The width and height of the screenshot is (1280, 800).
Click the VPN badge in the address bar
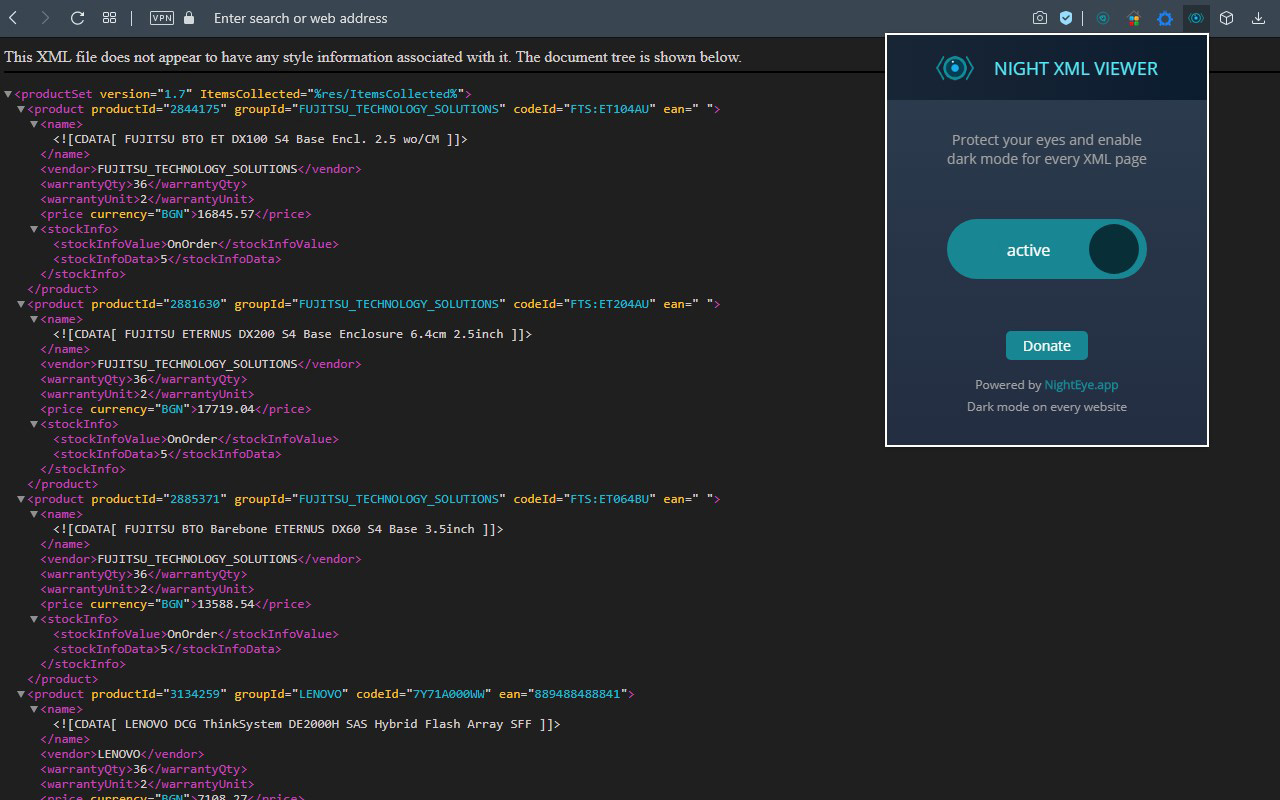[160, 18]
